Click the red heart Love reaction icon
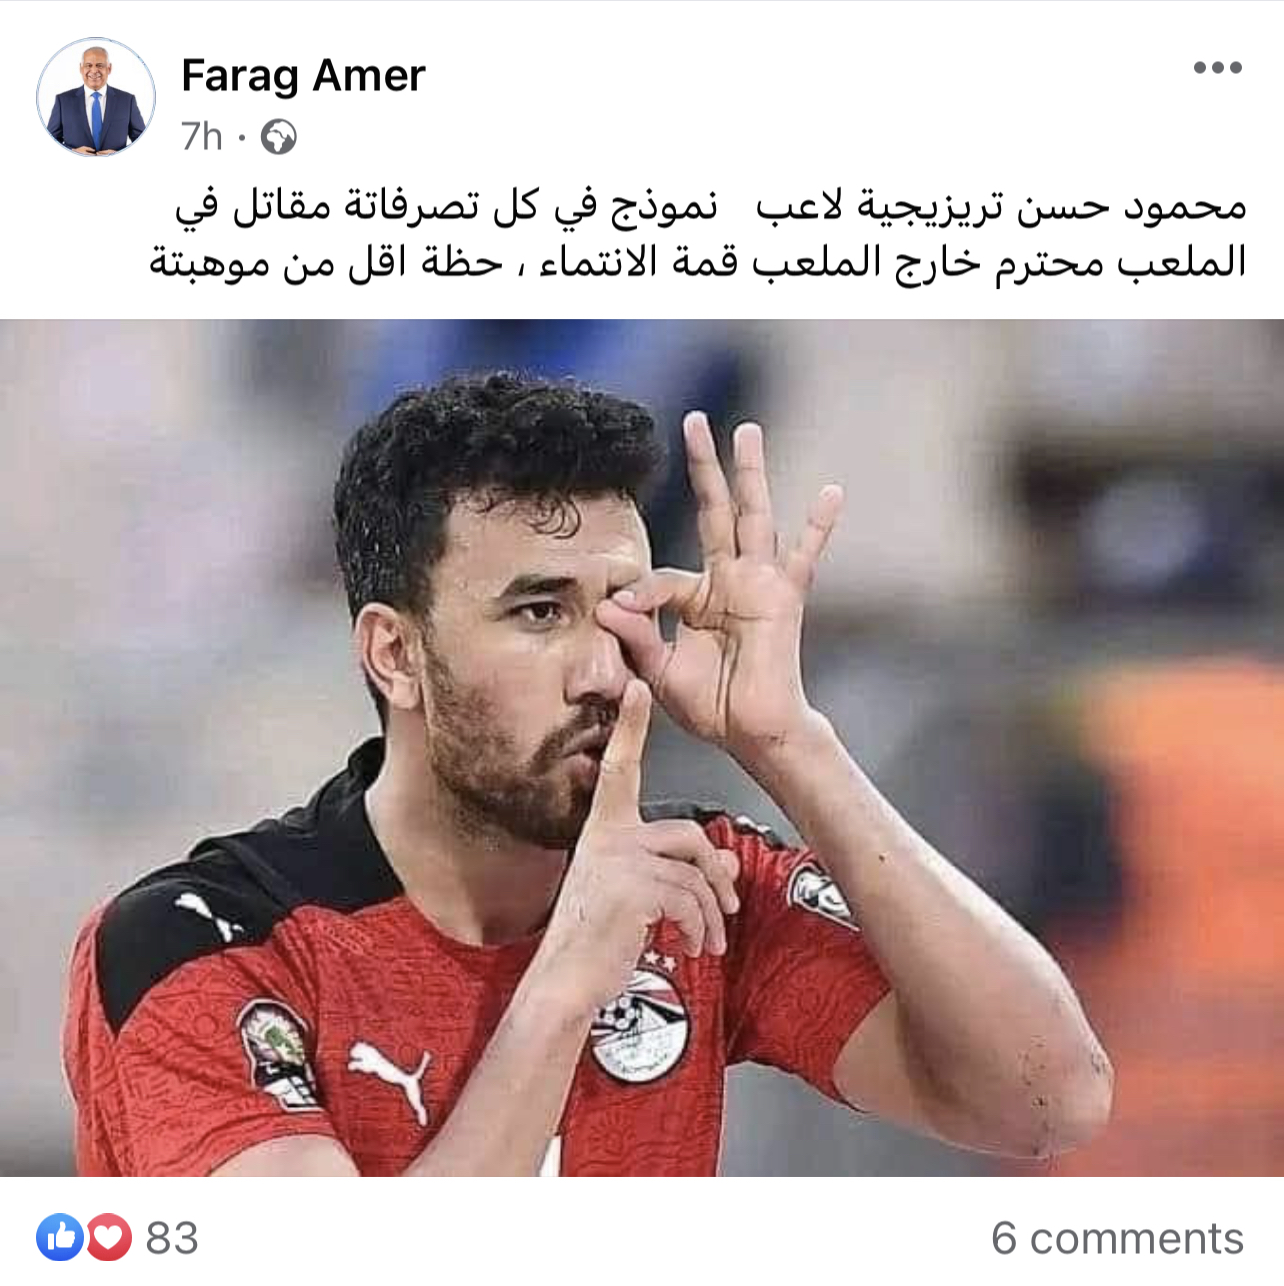 coord(109,1238)
